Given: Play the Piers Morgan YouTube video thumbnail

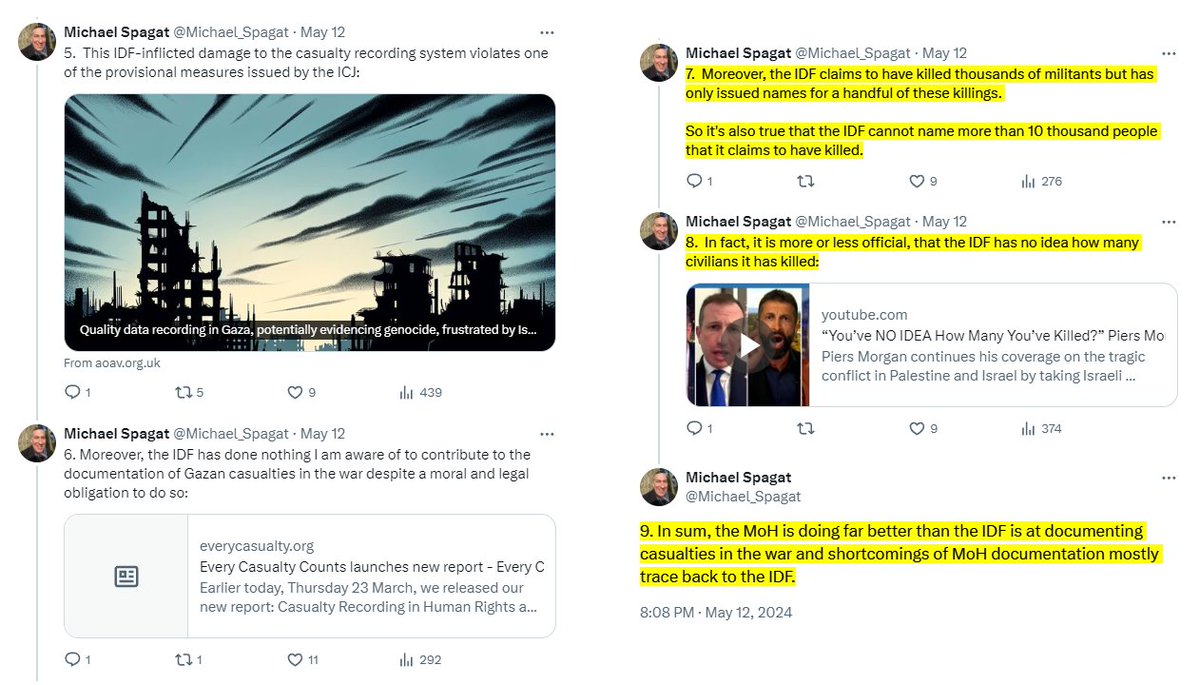Looking at the screenshot, I should tap(748, 345).
